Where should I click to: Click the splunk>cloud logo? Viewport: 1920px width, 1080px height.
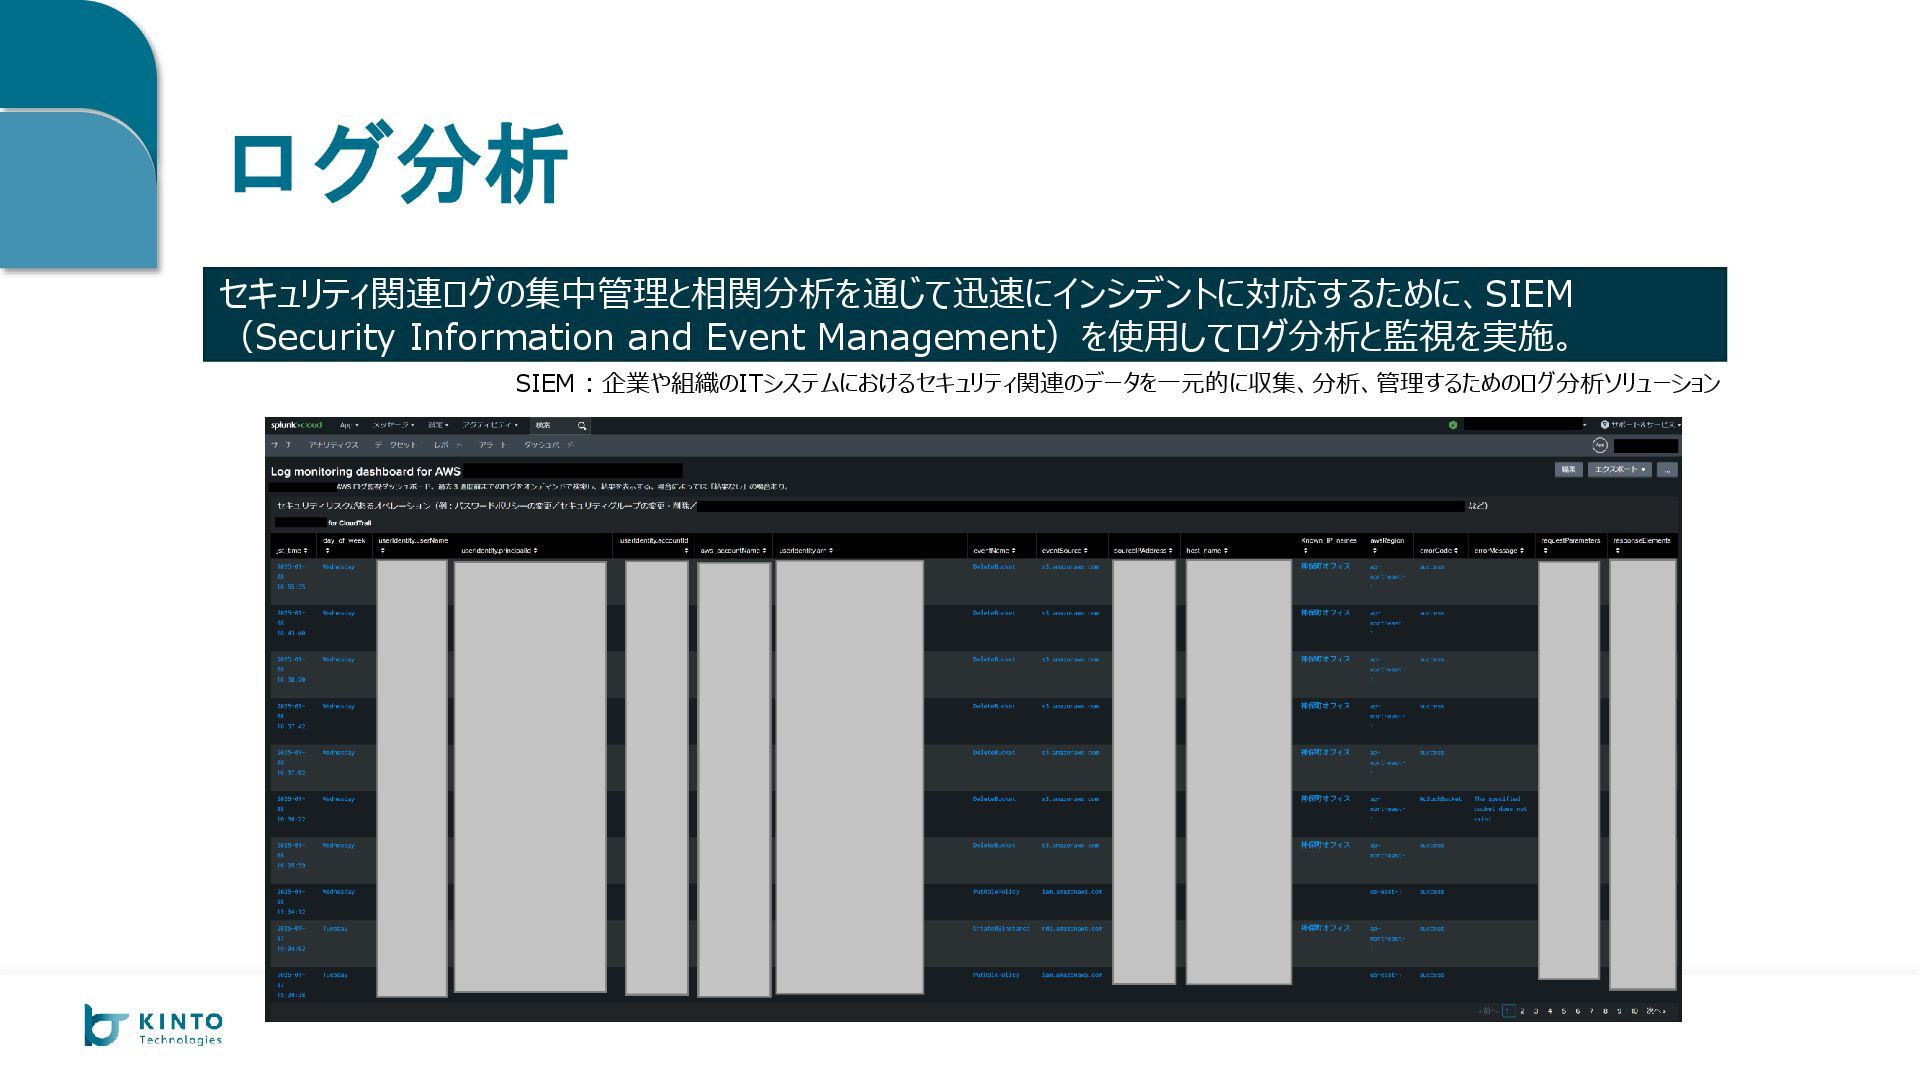pos(296,425)
